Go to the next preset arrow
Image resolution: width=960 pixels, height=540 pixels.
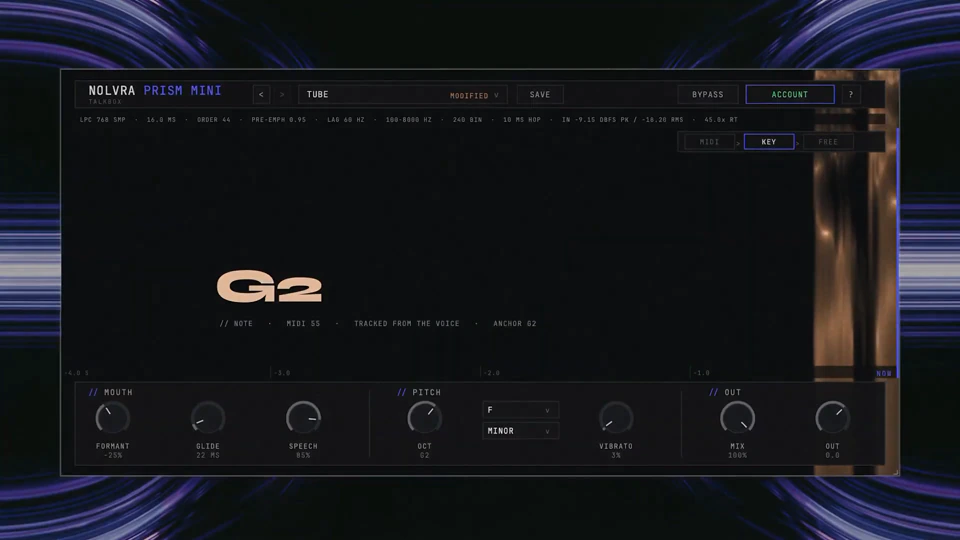pos(282,94)
